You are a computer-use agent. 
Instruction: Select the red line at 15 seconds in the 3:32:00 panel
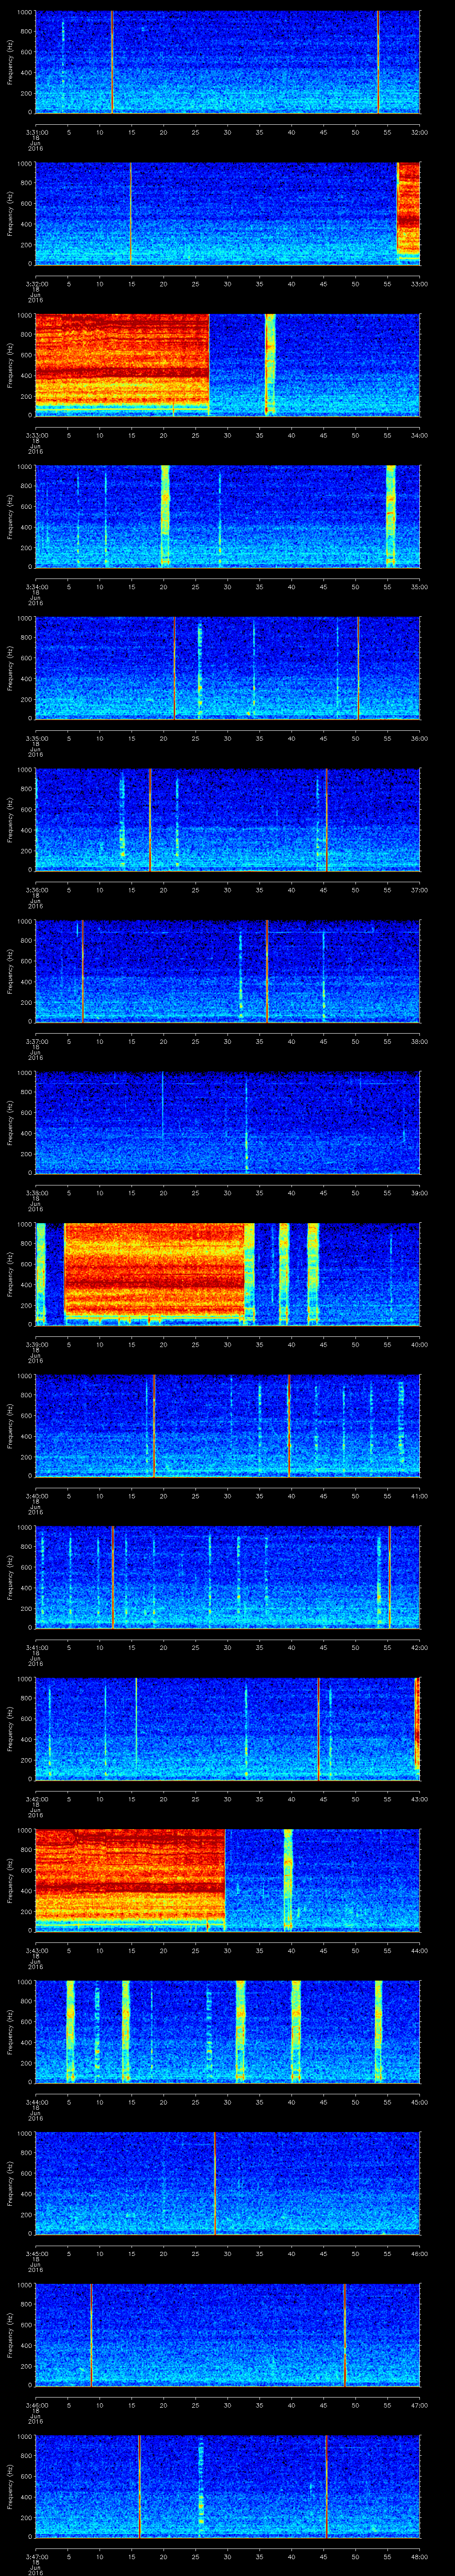coord(130,213)
